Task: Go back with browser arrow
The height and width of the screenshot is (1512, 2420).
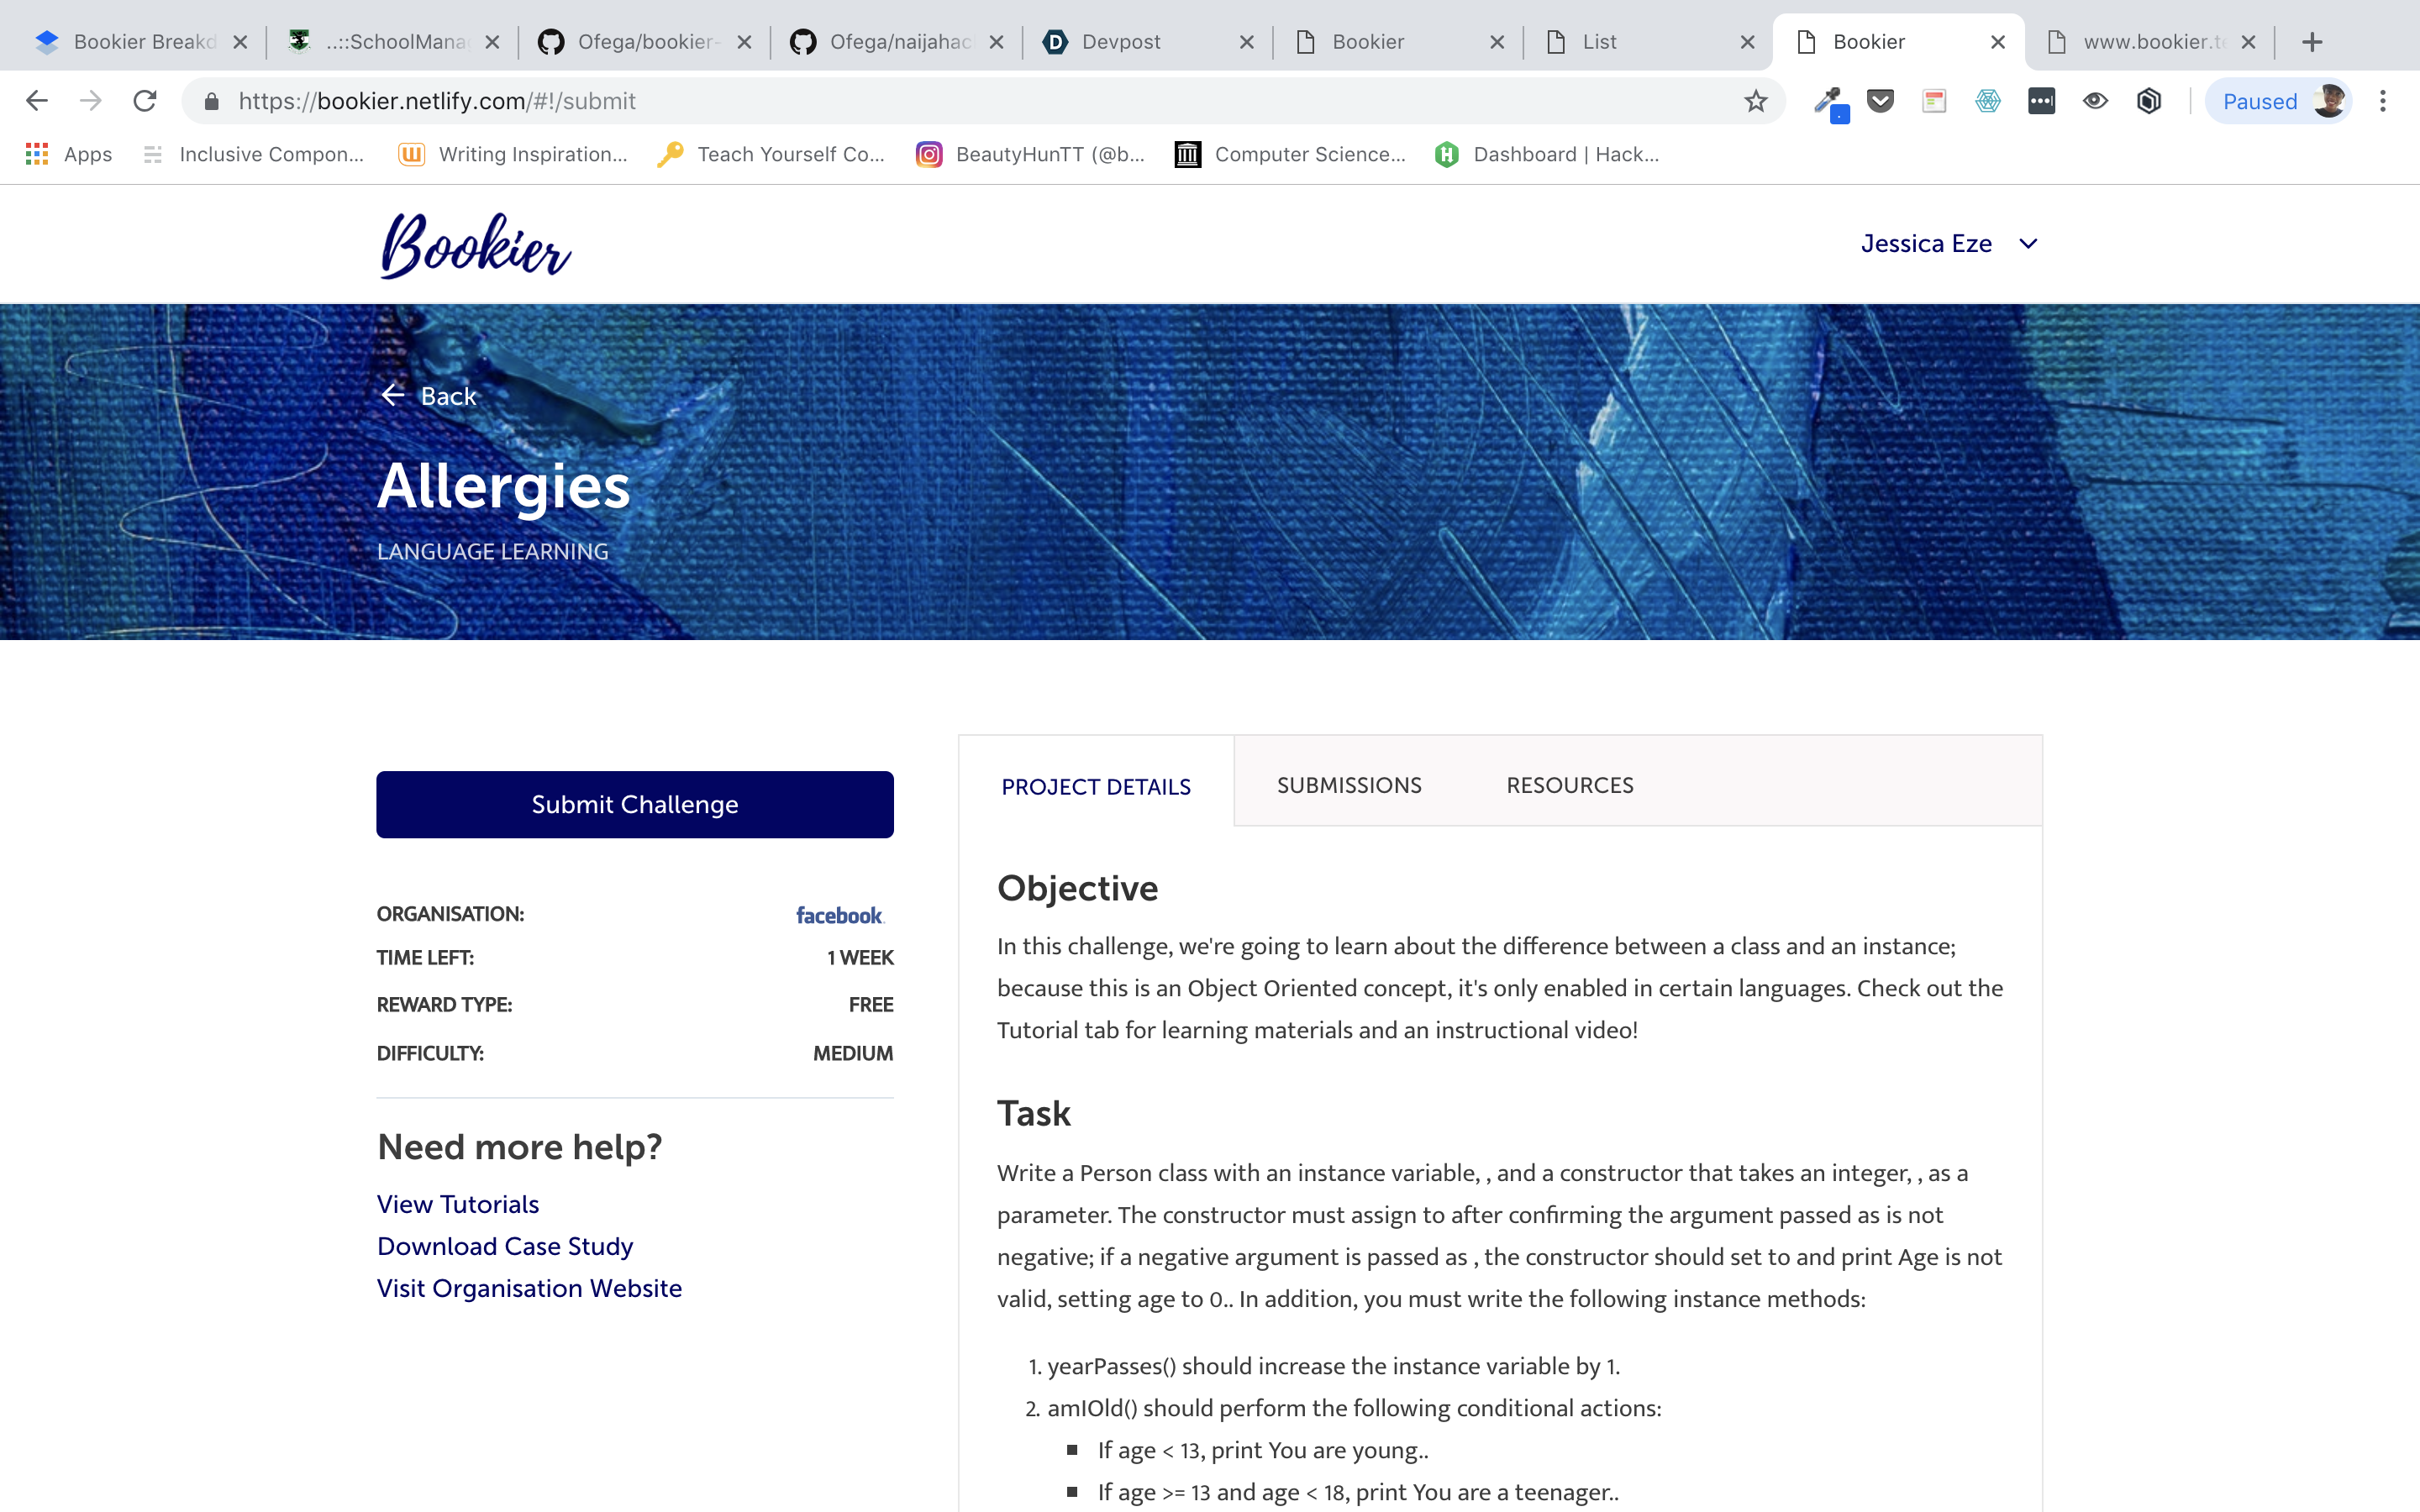Action: (37, 101)
